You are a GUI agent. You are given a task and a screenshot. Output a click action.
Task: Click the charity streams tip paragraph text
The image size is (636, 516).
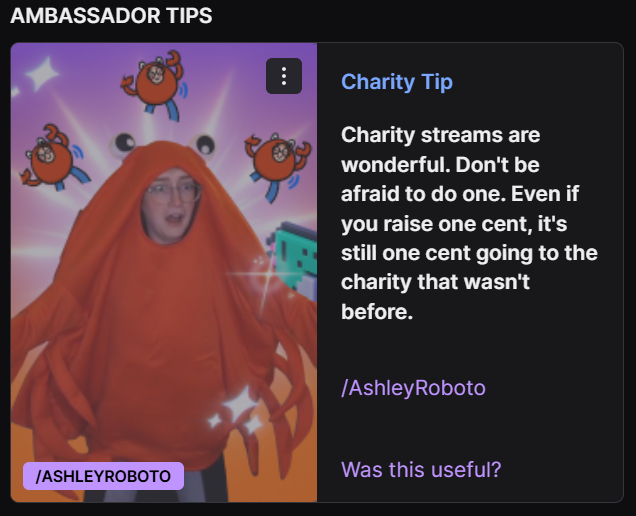[469, 223]
